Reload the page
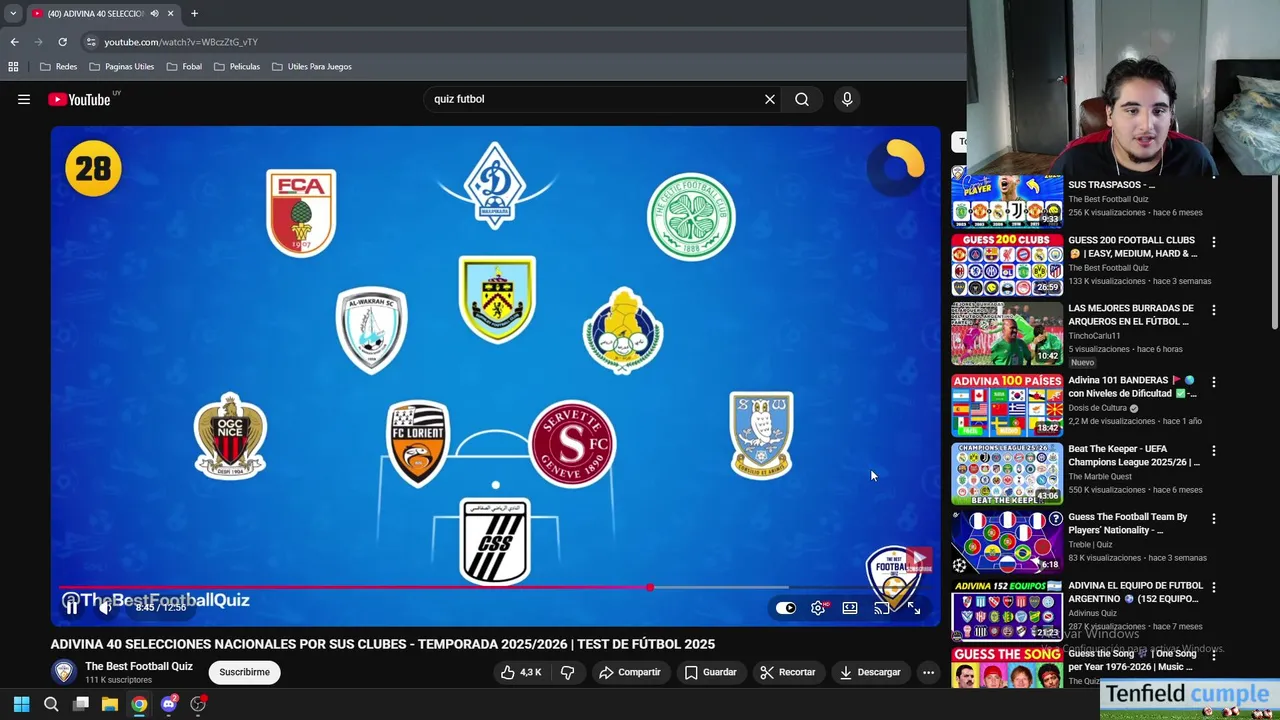The width and height of the screenshot is (1280, 720). coord(62,42)
